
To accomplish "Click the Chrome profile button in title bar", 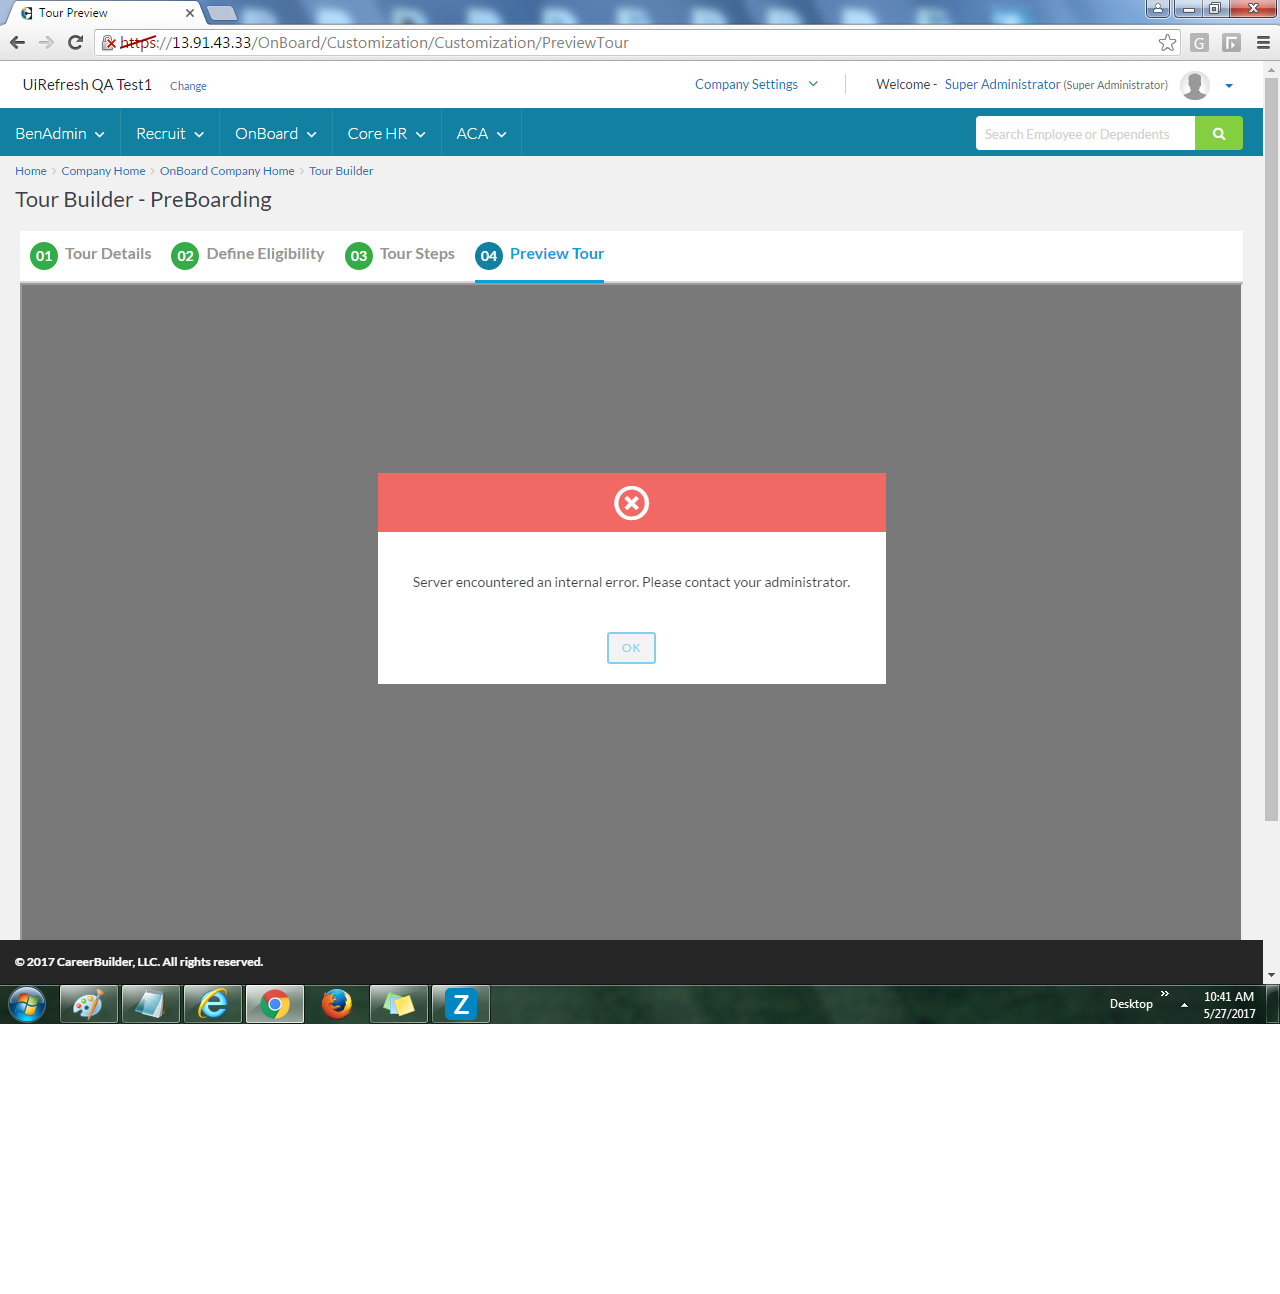I will 1158,8.
